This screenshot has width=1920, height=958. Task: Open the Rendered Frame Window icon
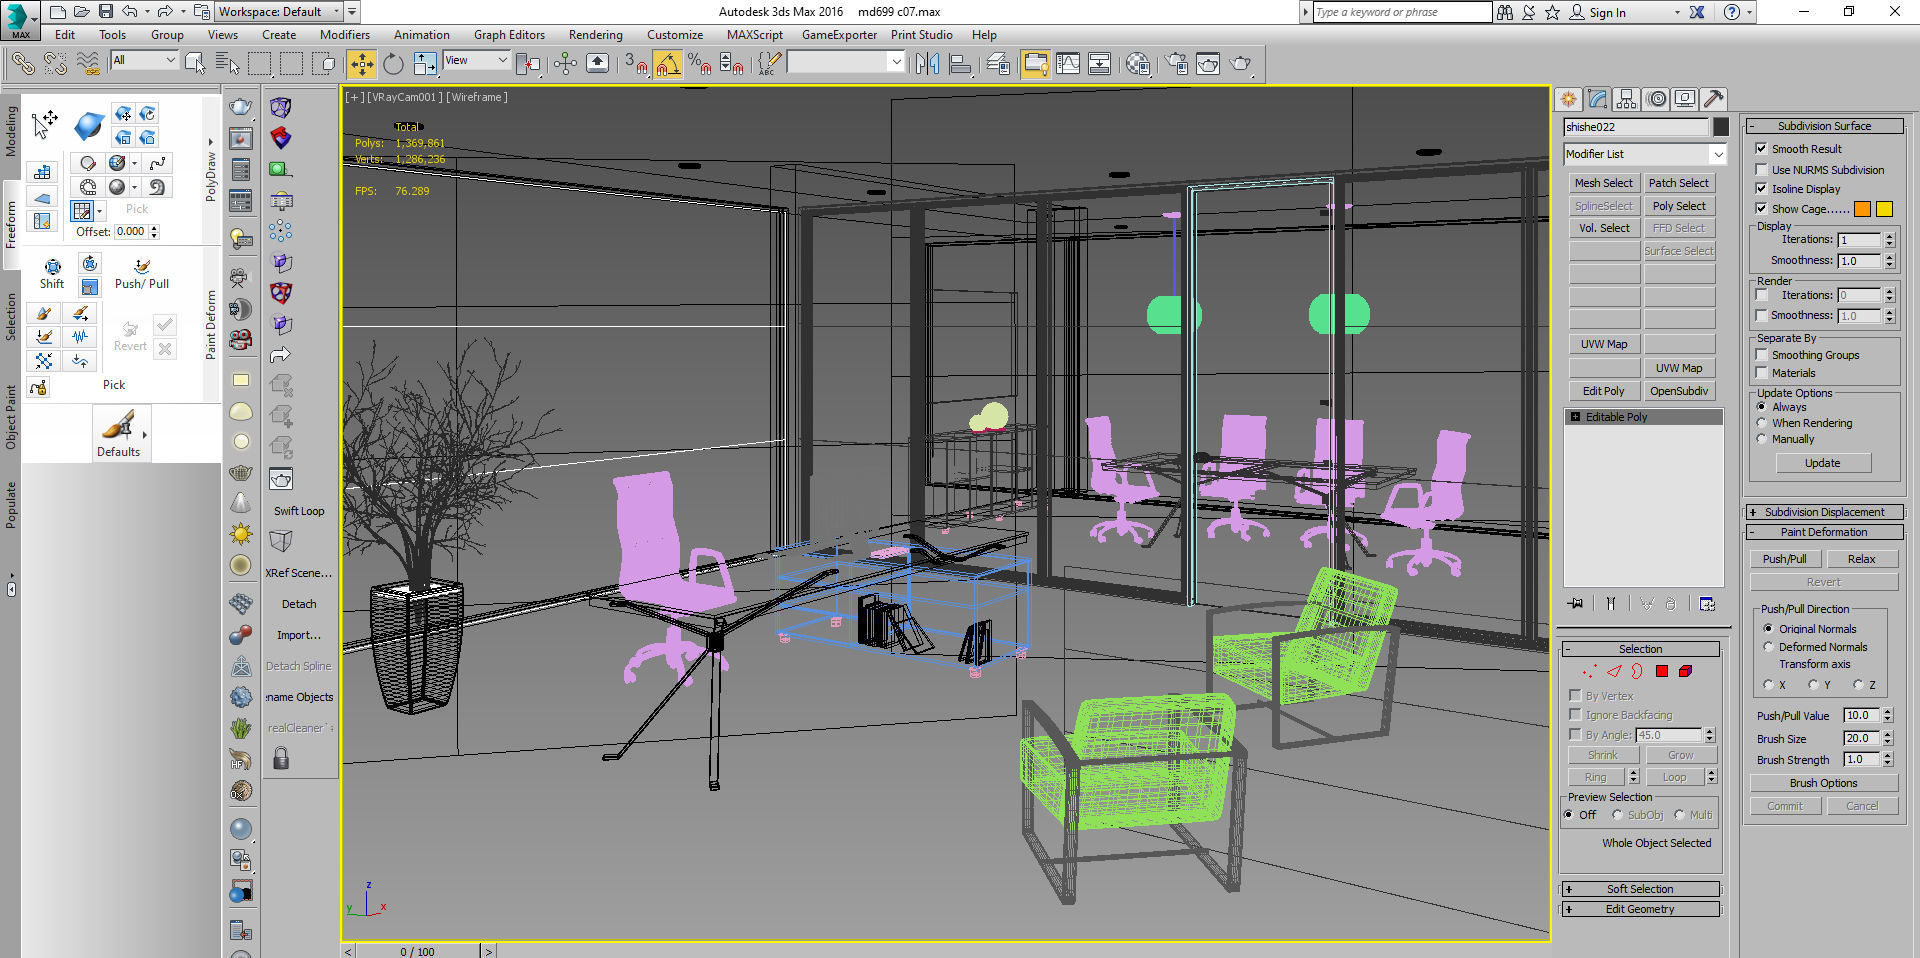[1208, 64]
